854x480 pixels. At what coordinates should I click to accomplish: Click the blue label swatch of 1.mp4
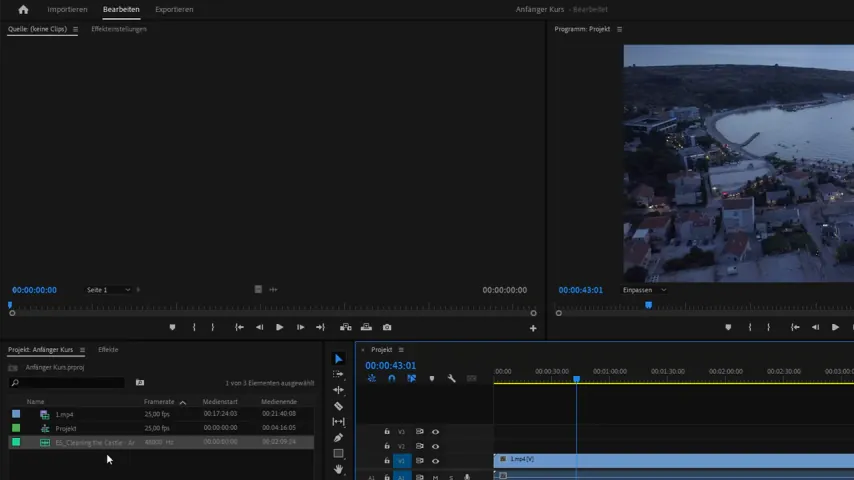coord(16,414)
